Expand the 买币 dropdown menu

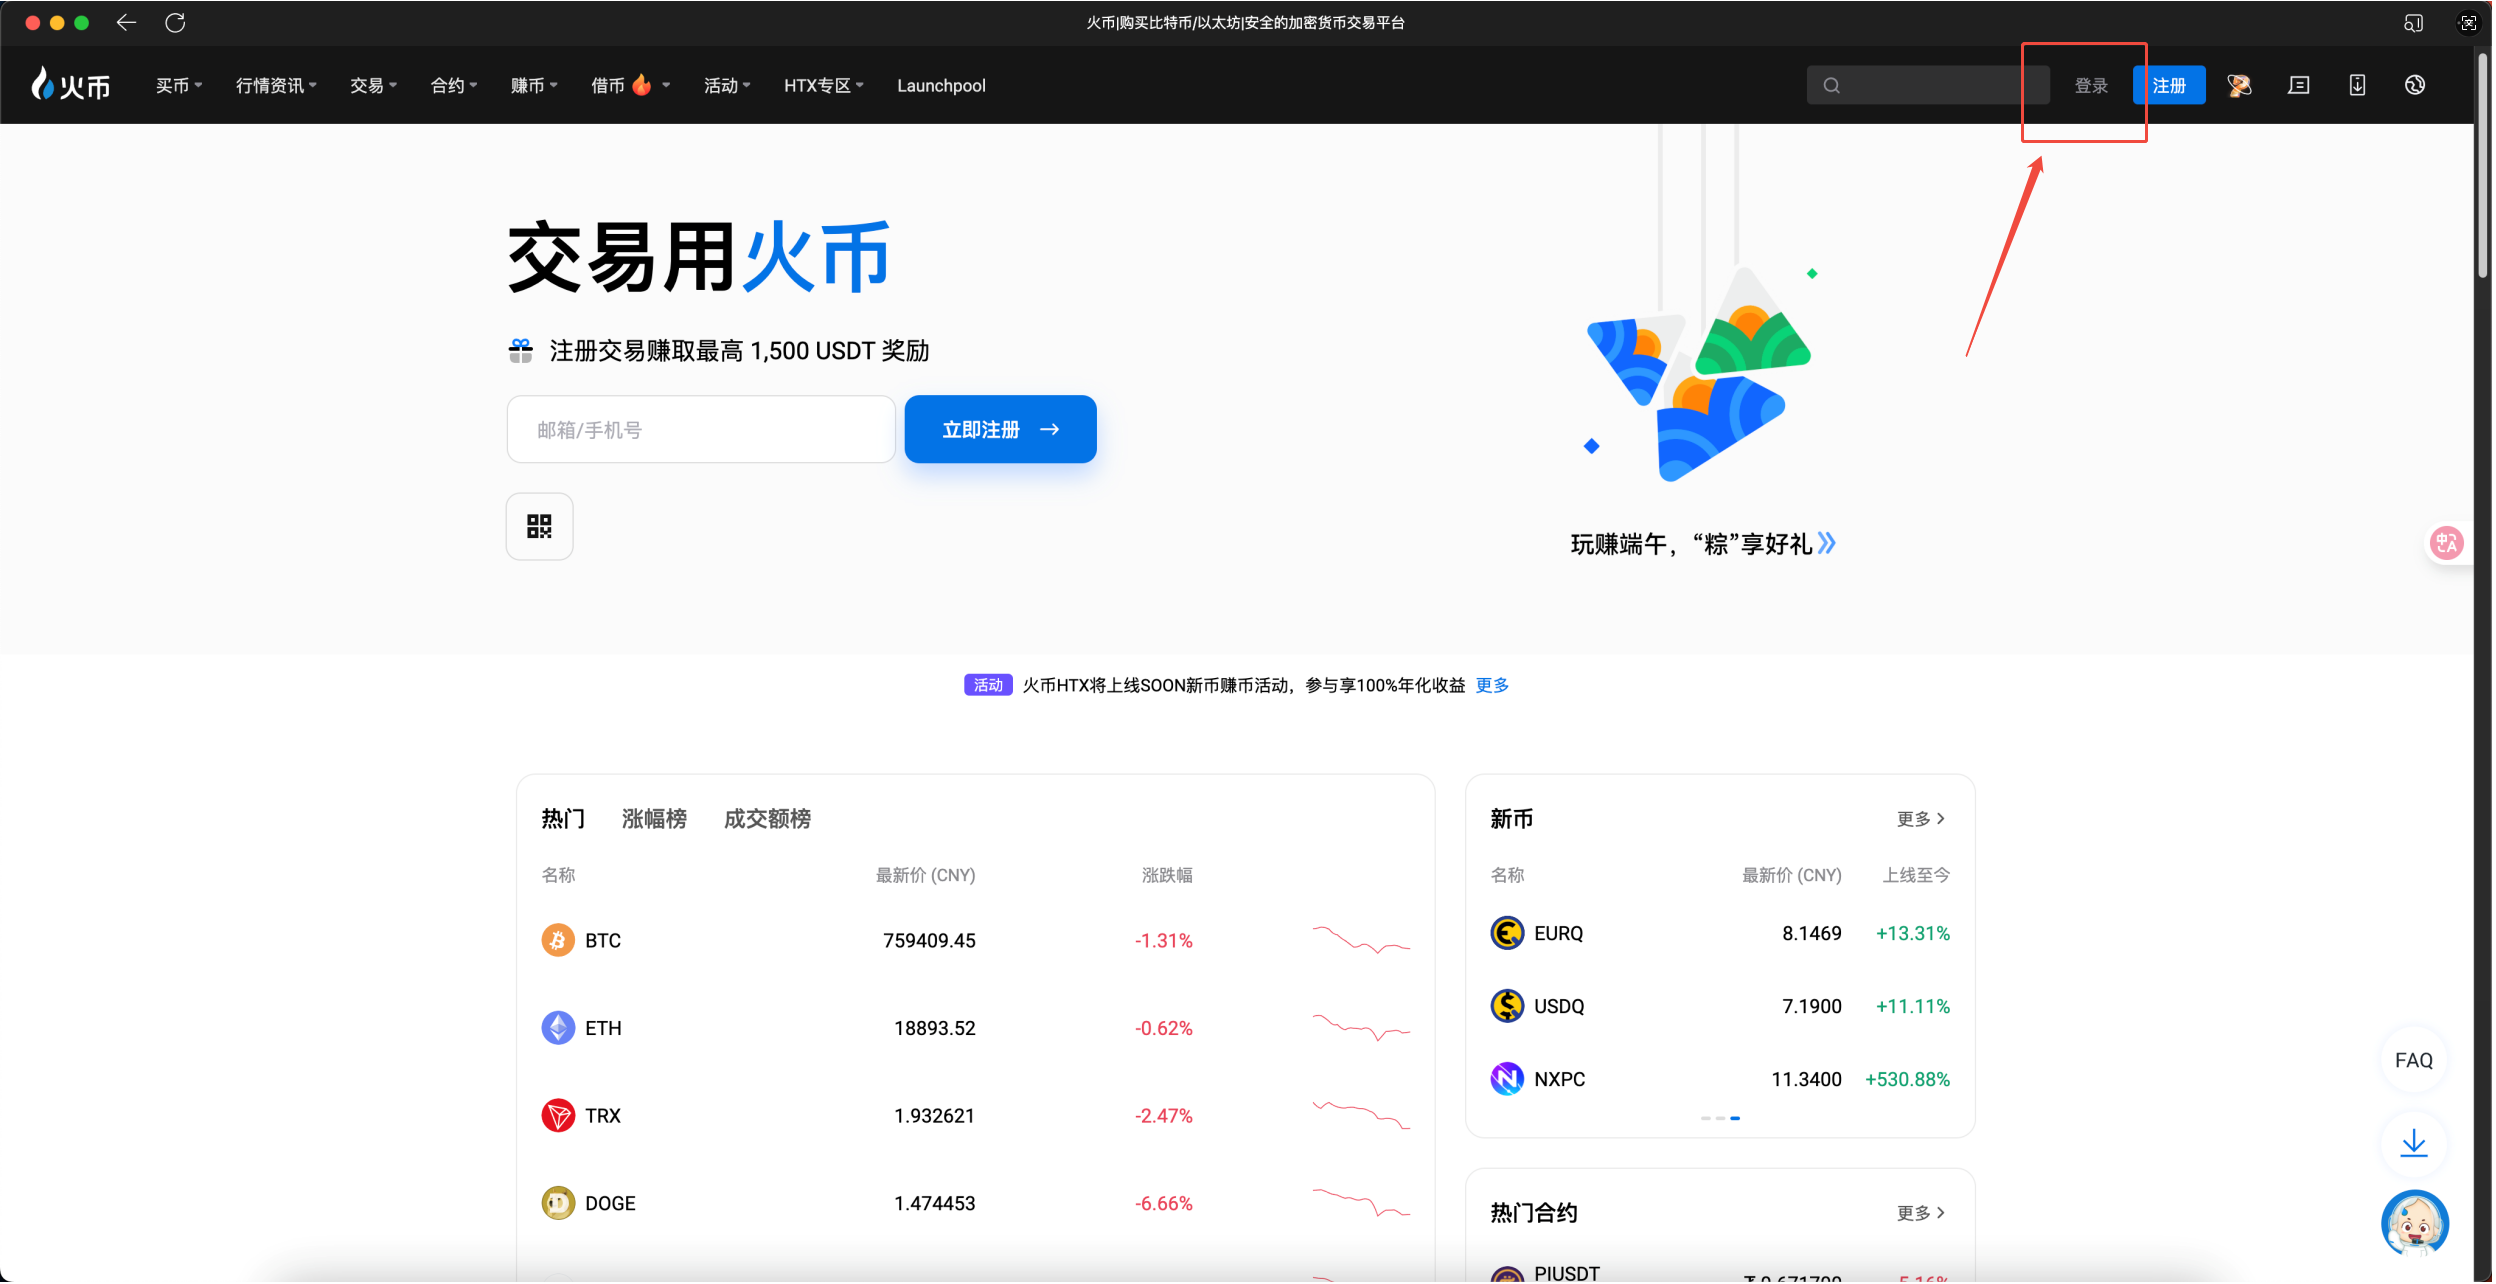pyautogui.click(x=179, y=85)
